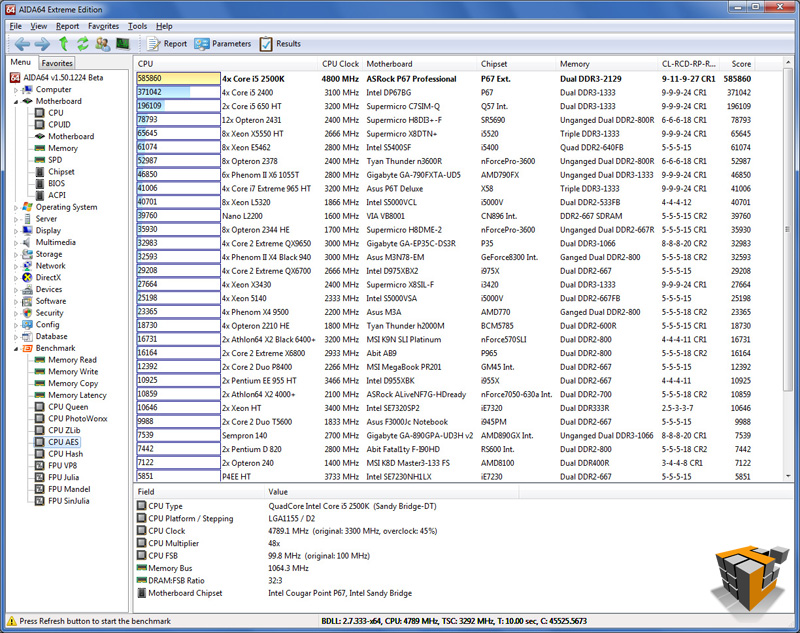Open the Favorites menu
800x633 pixels.
coord(103,26)
